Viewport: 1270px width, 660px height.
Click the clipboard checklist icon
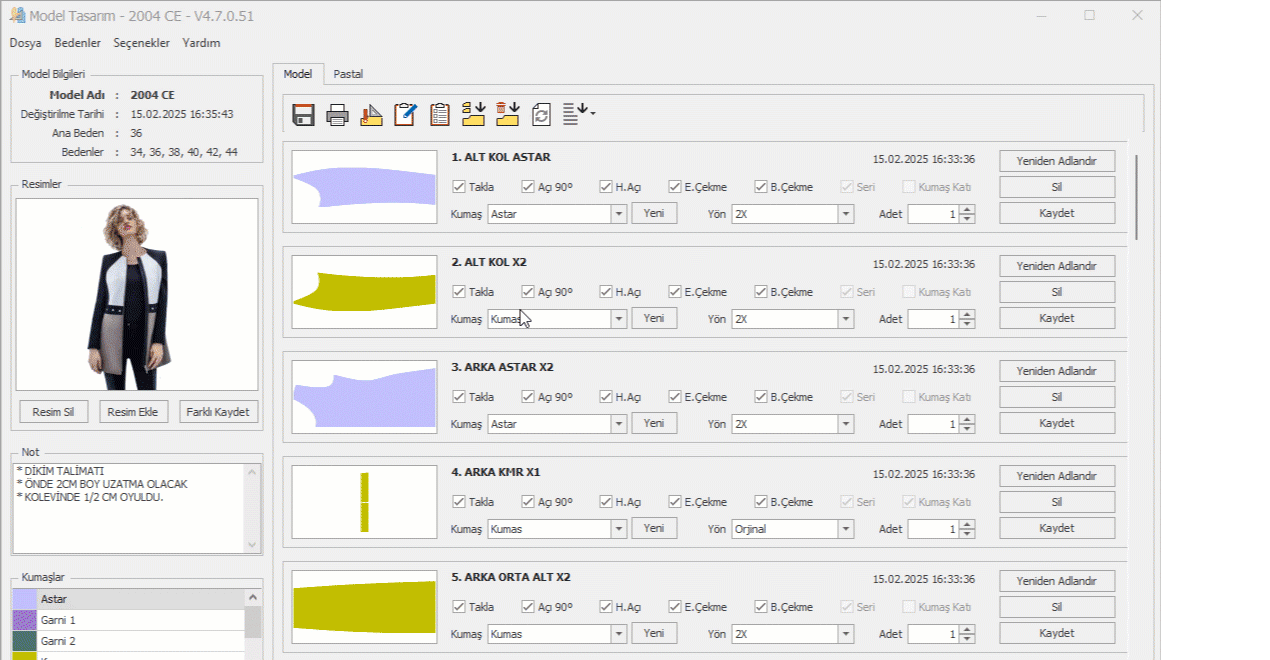(x=439, y=115)
